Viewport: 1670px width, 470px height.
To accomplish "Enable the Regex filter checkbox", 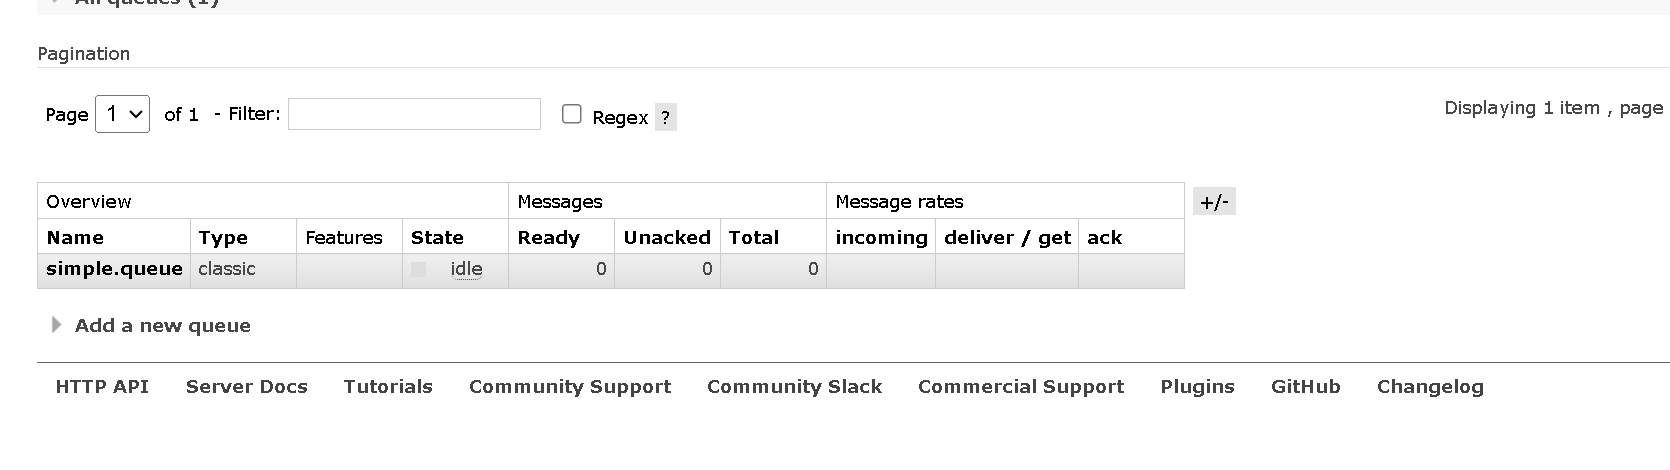I will click(572, 114).
